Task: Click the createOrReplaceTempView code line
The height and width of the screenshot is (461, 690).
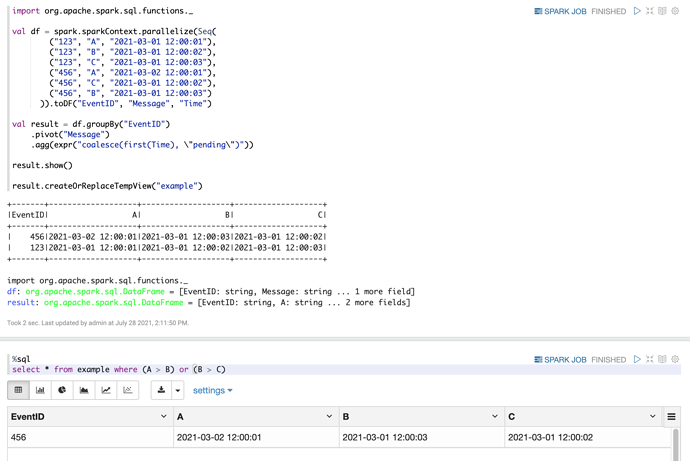Action: (107, 186)
